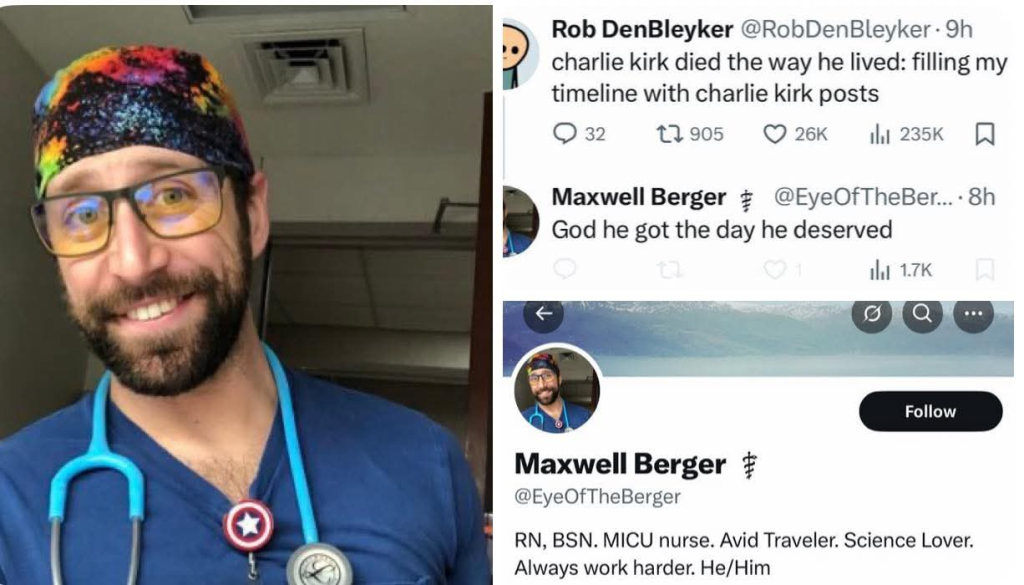Like the charlie kirk timeline tweet
1024x585 pixels.
pos(795,134)
